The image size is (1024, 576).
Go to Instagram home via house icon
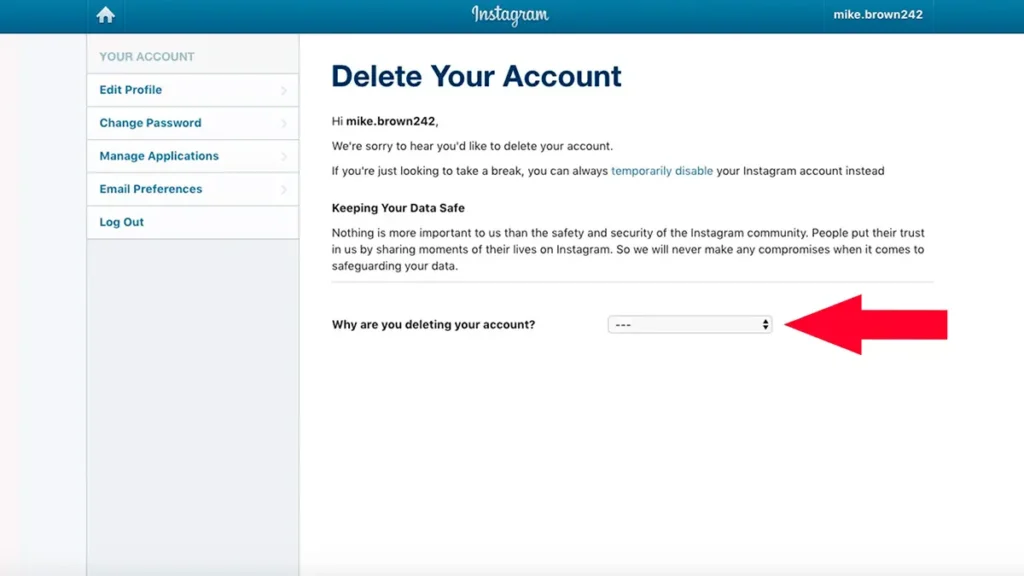(105, 15)
